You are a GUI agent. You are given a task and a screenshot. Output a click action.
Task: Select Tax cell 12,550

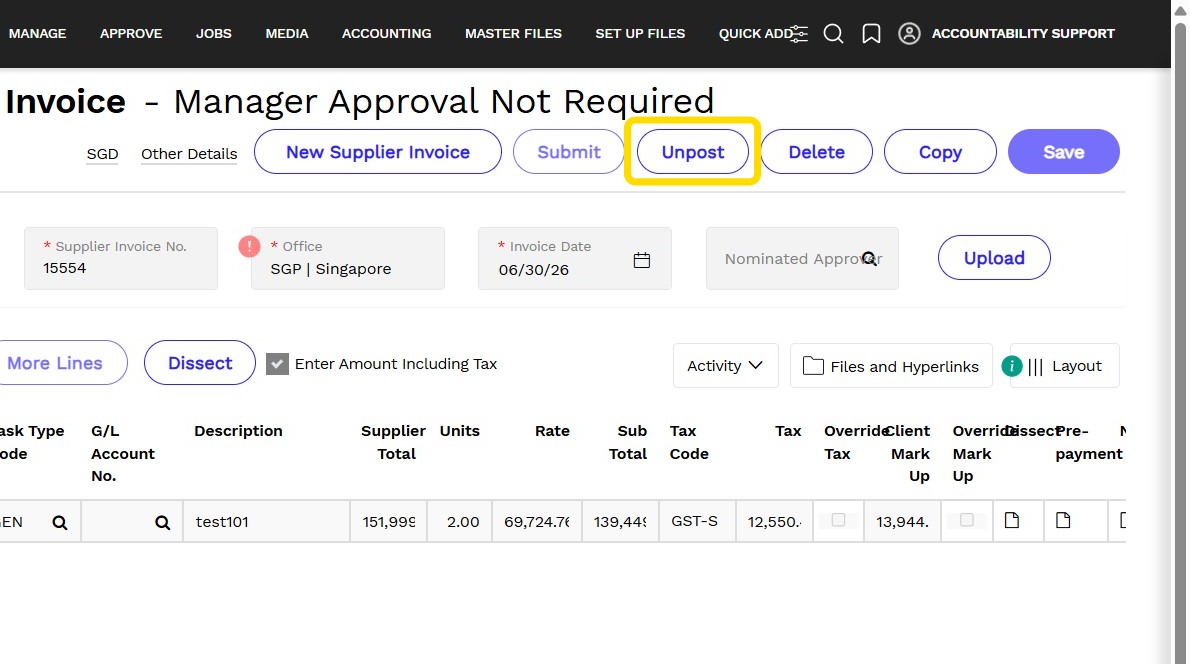click(774, 521)
